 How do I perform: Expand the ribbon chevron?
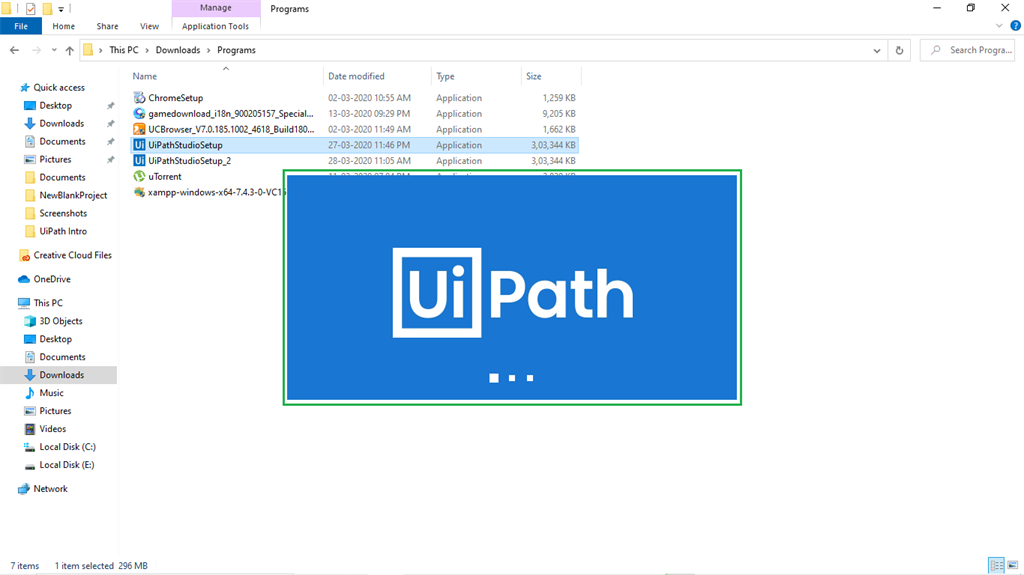click(x=999, y=26)
